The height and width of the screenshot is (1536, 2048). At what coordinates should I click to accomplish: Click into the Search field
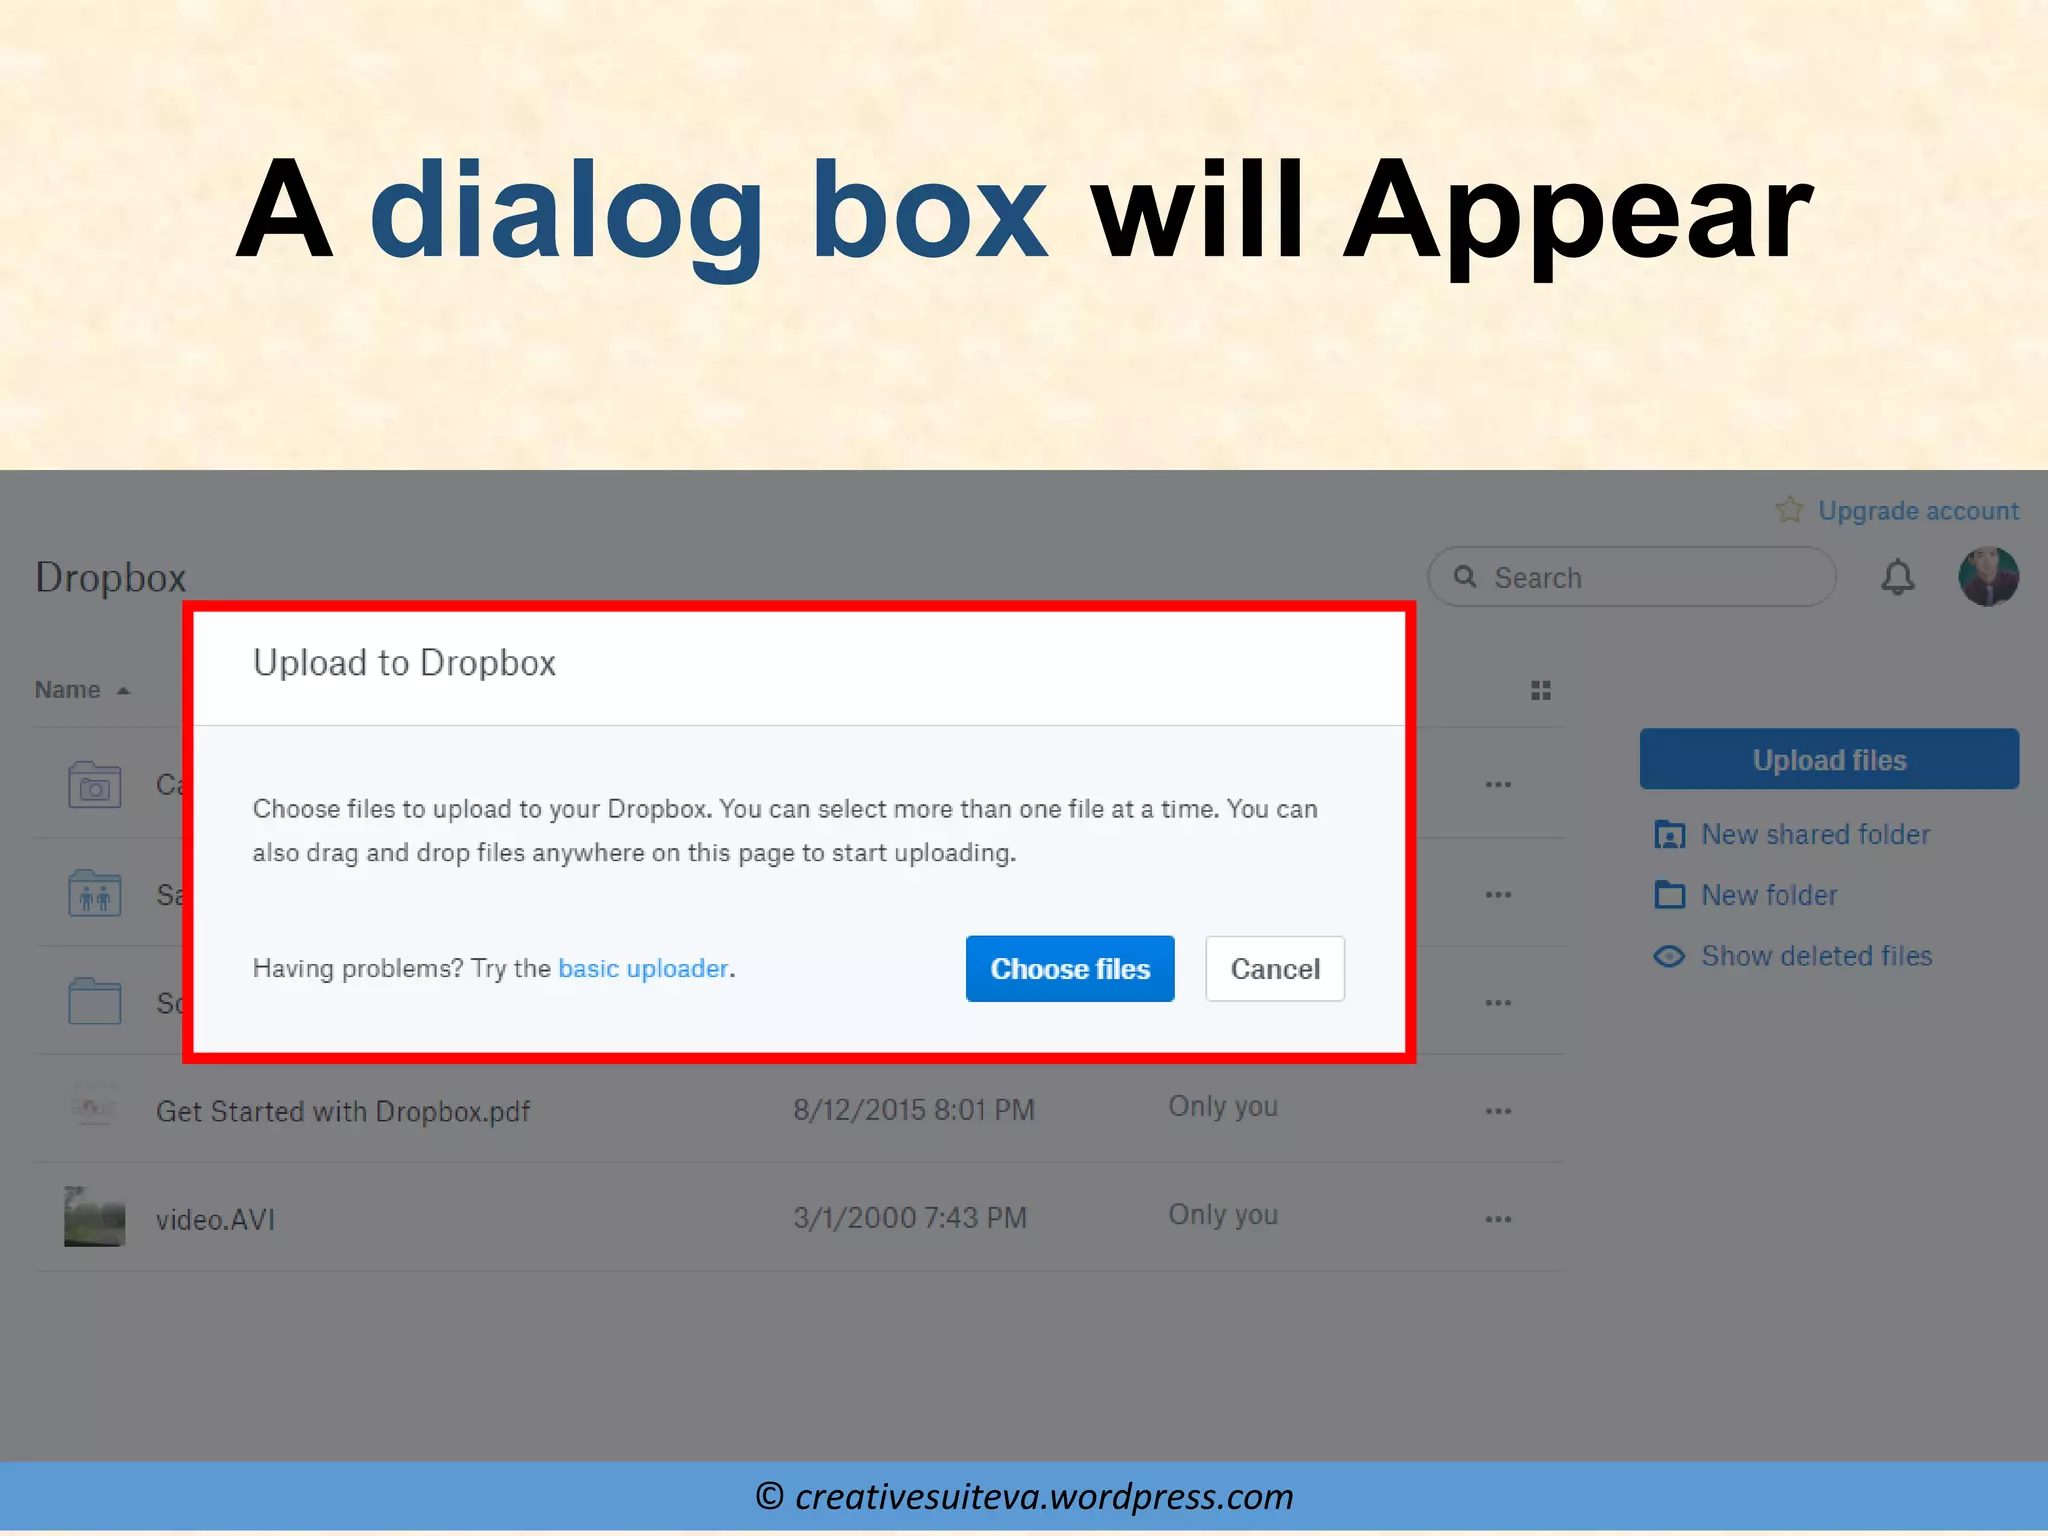[x=1631, y=577]
